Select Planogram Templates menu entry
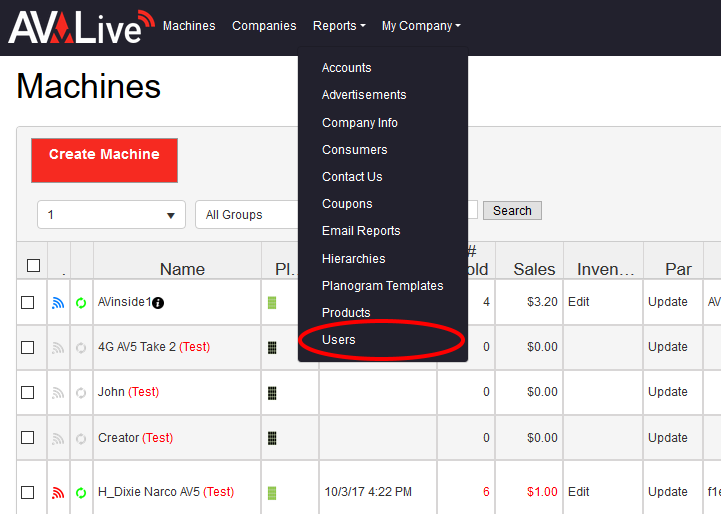 [x=383, y=286]
